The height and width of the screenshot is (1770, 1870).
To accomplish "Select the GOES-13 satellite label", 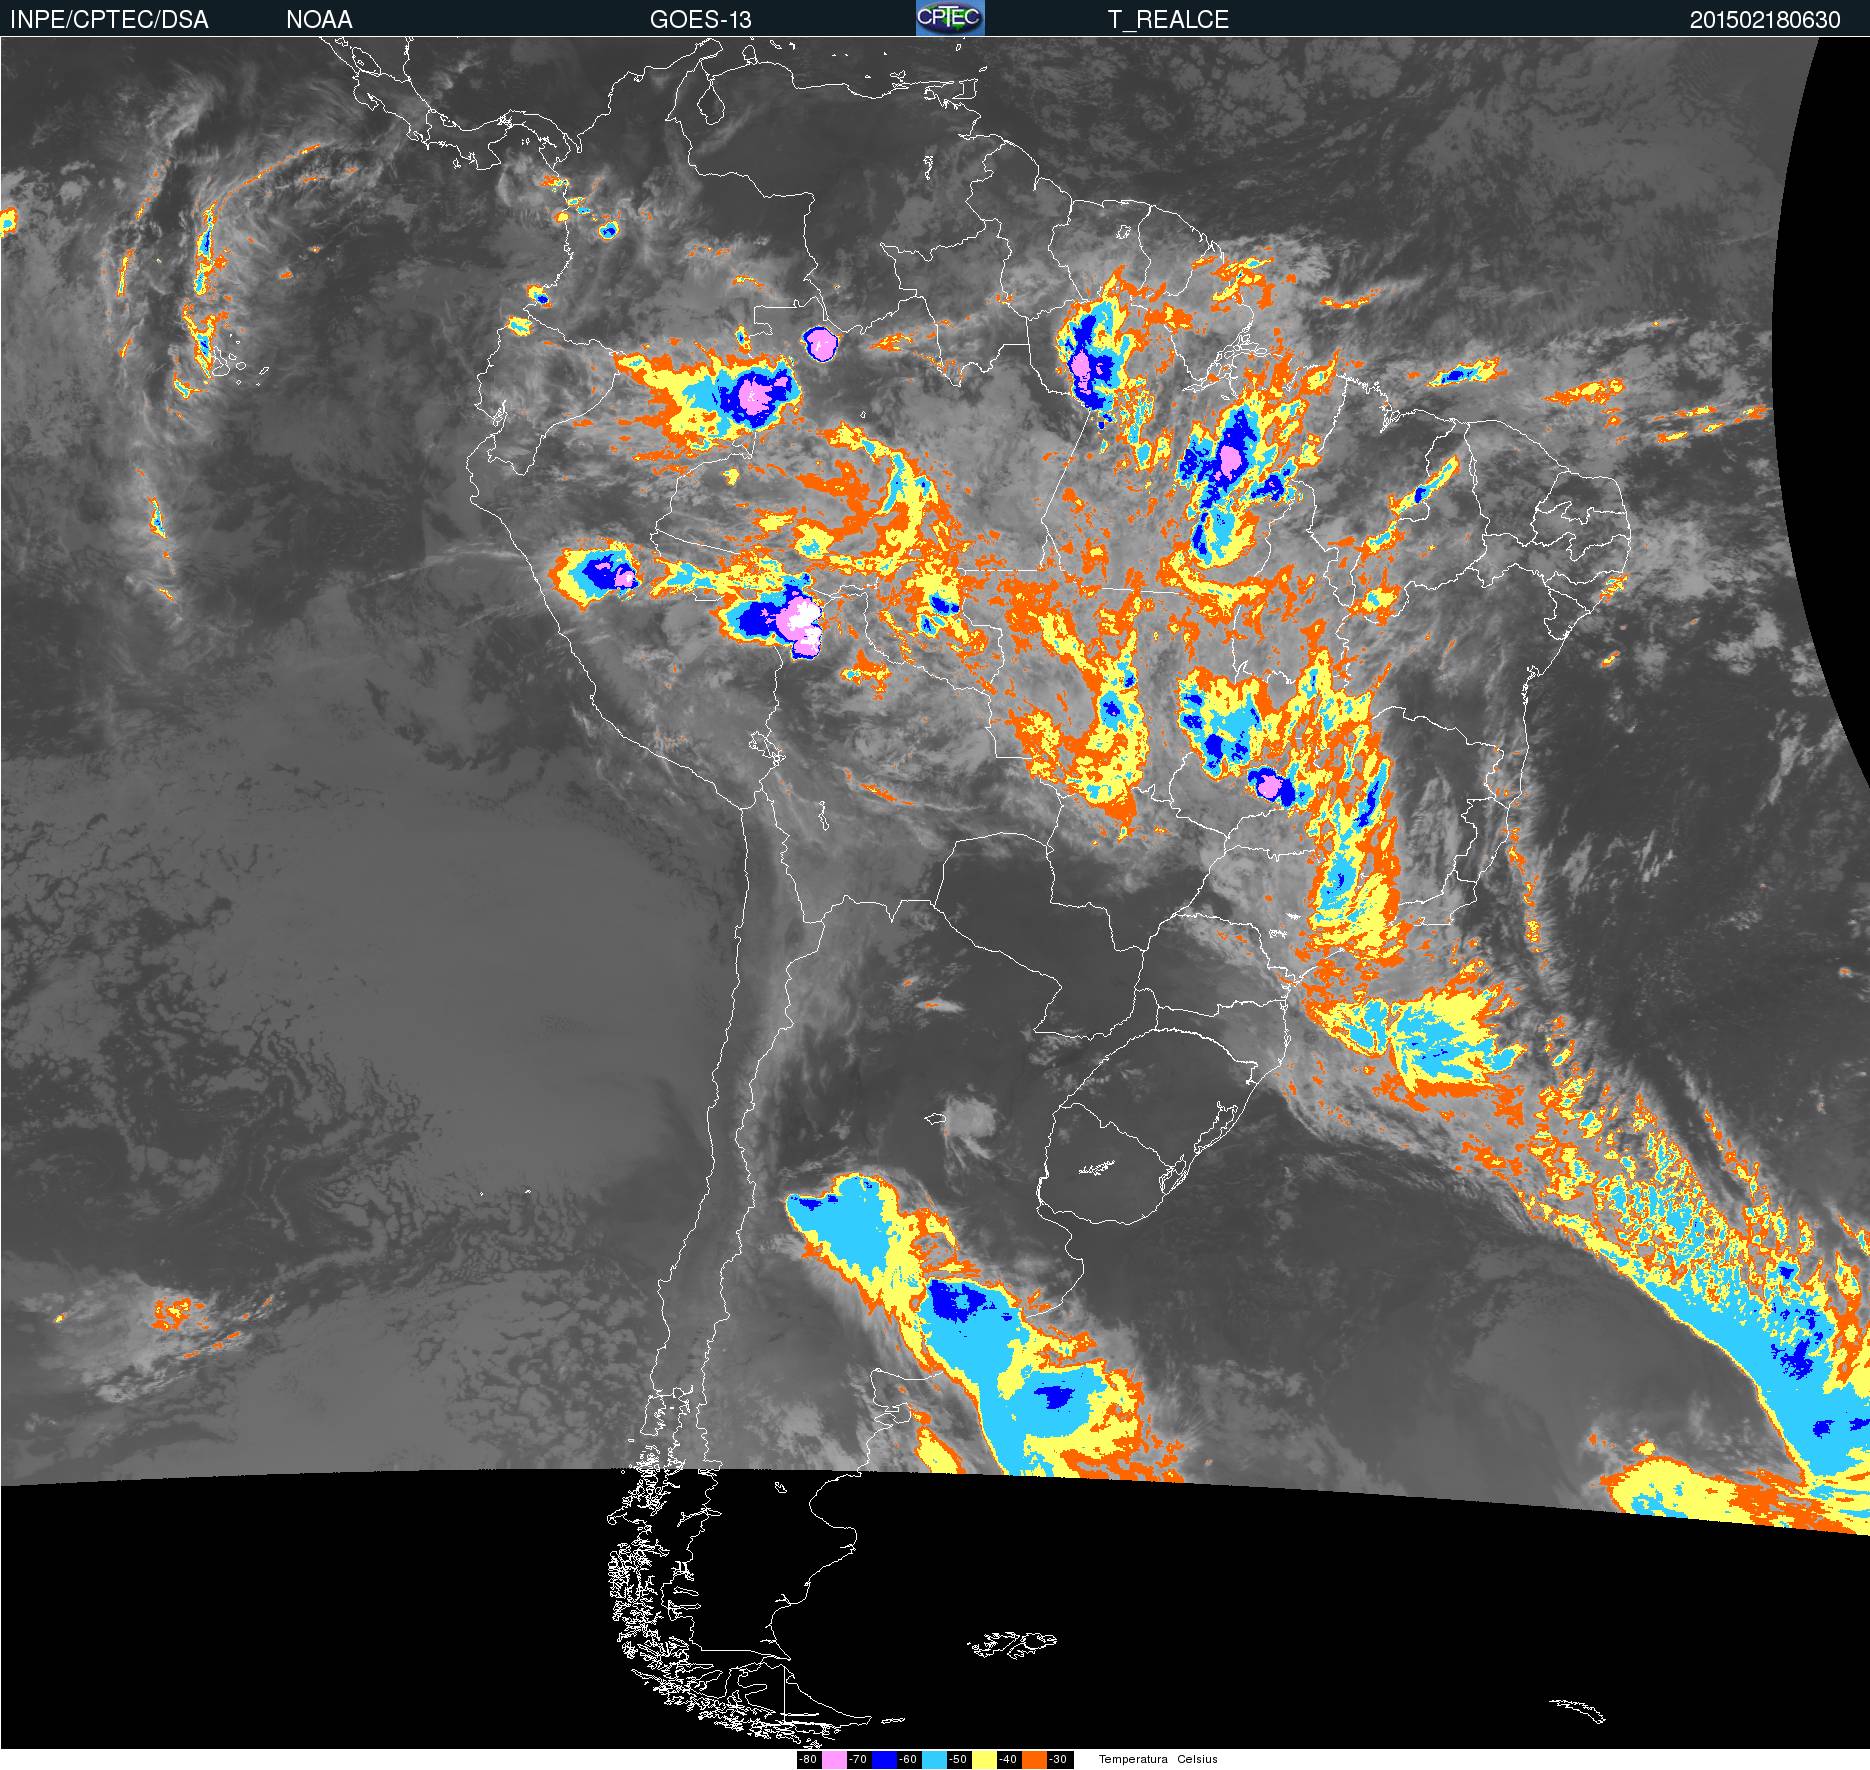I will point(700,19).
